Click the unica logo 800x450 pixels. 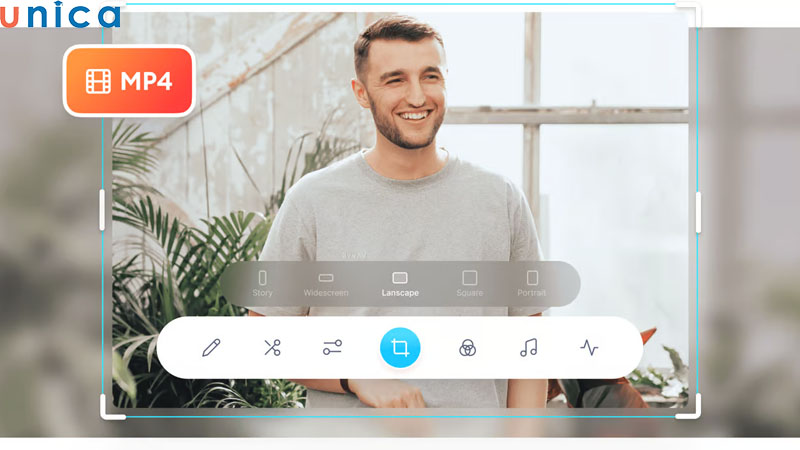point(60,14)
